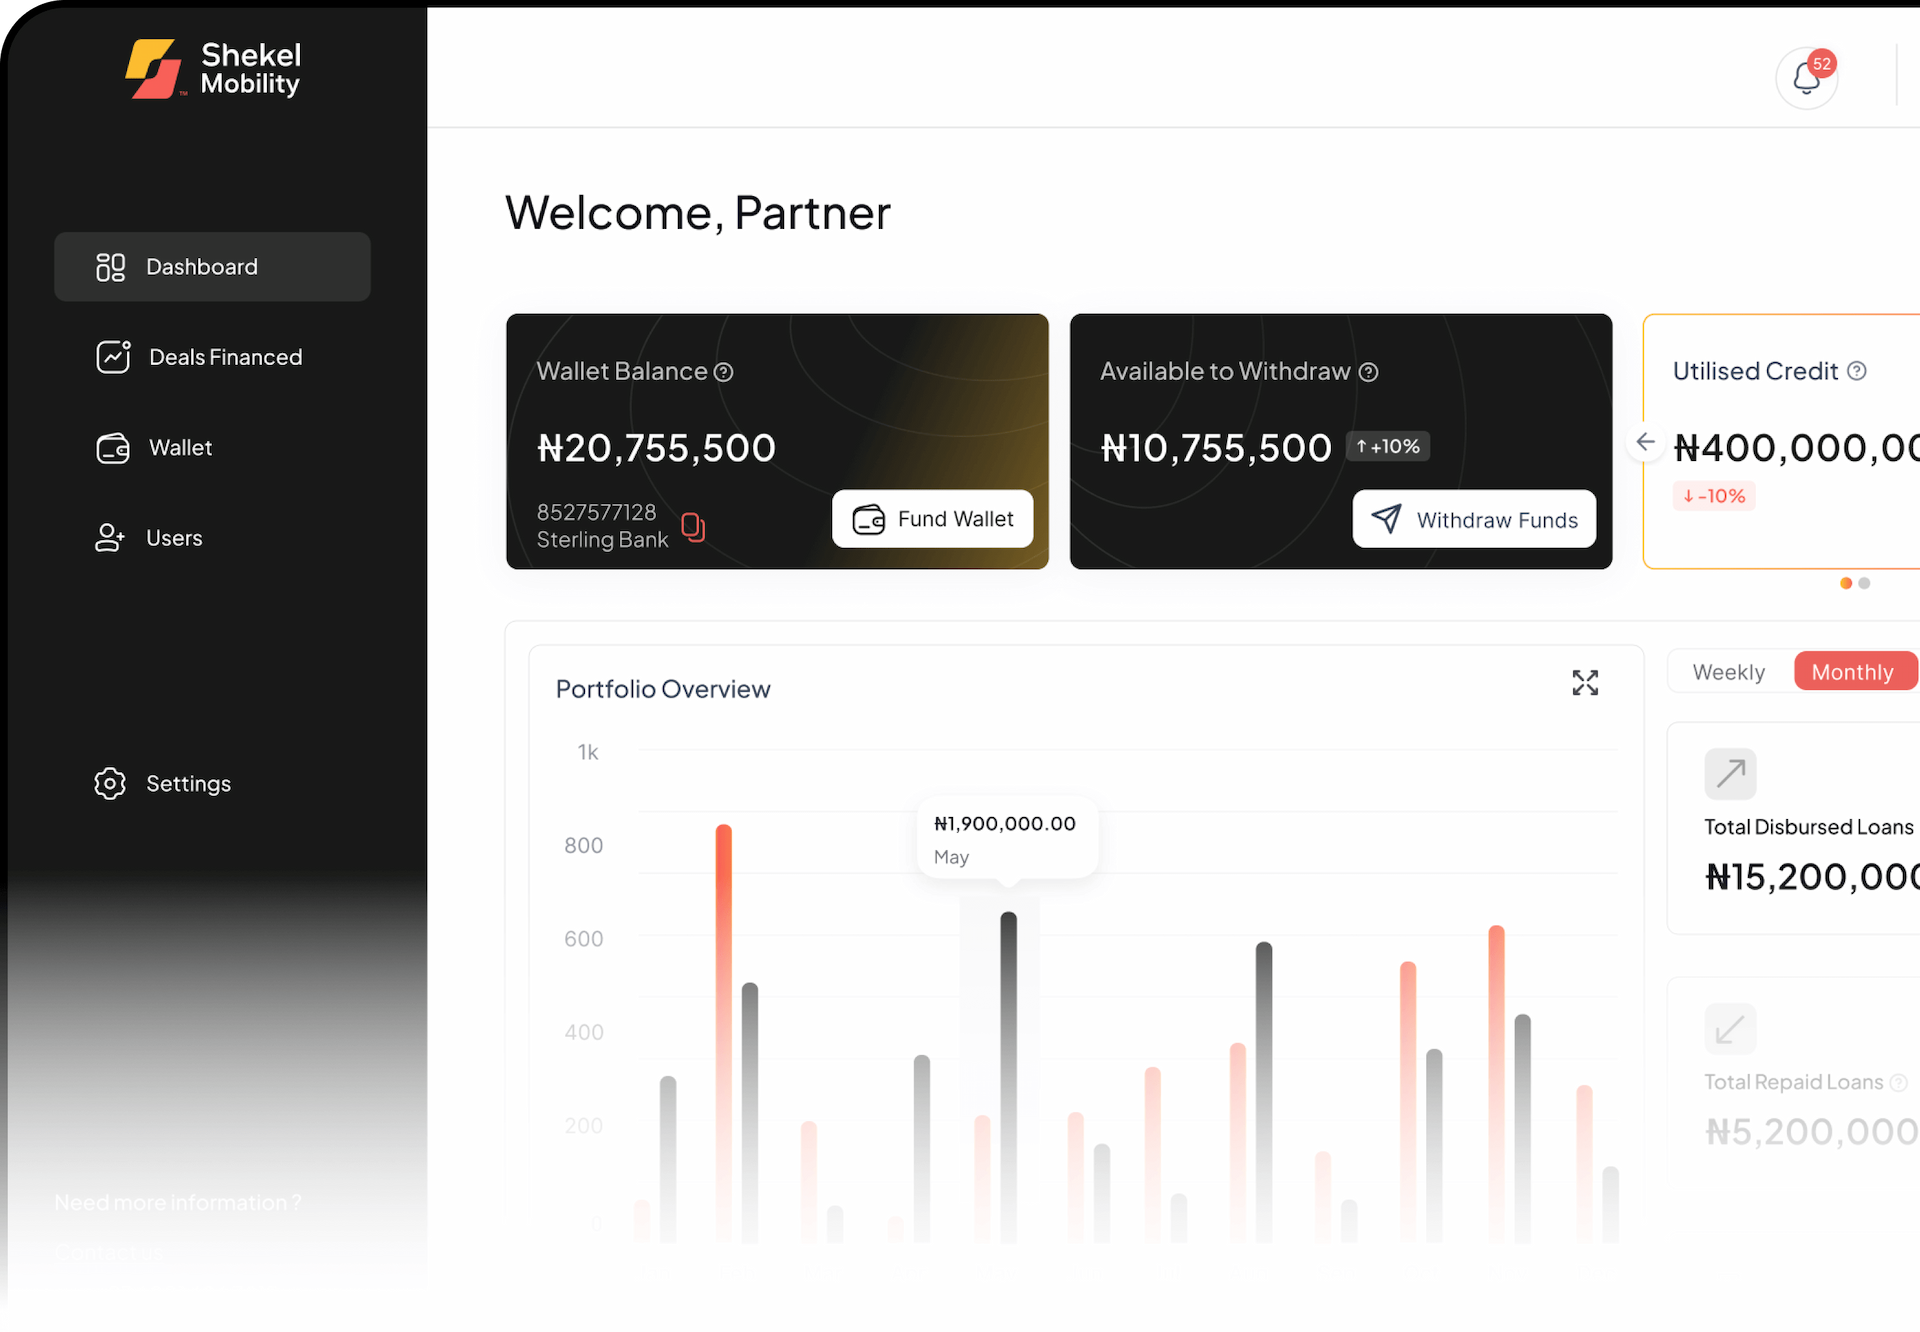
Task: Copy the Sterling Bank account number
Action: click(694, 527)
